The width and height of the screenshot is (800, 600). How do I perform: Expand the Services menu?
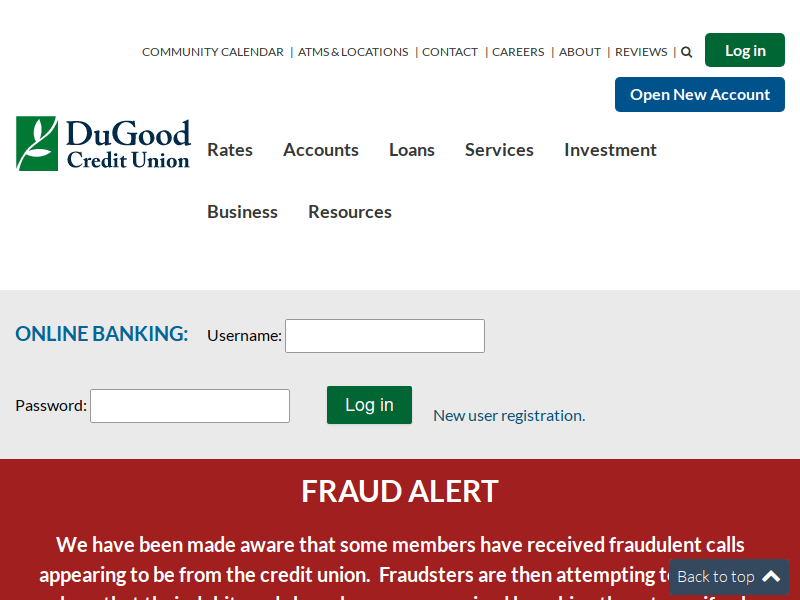(x=499, y=150)
